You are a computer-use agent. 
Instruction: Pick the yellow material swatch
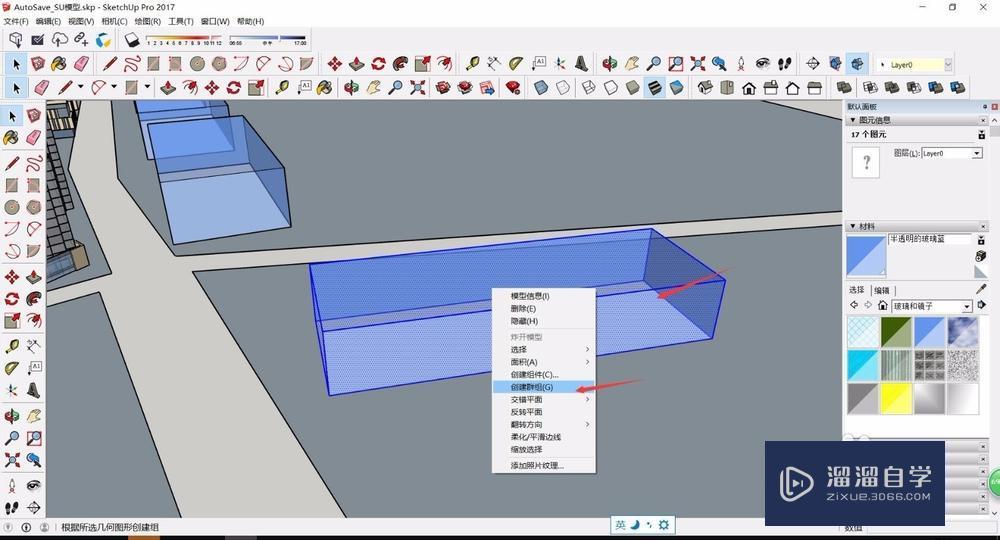[x=896, y=398]
